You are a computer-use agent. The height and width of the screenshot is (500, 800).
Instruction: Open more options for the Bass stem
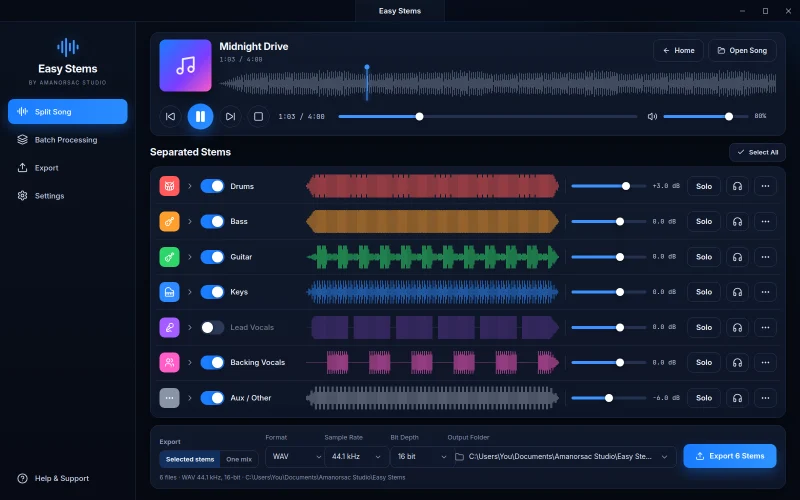765,221
